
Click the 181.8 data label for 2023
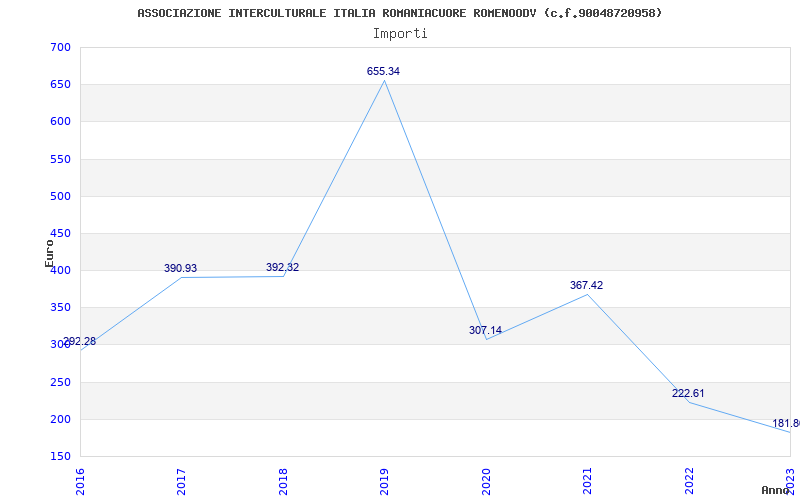(x=786, y=423)
